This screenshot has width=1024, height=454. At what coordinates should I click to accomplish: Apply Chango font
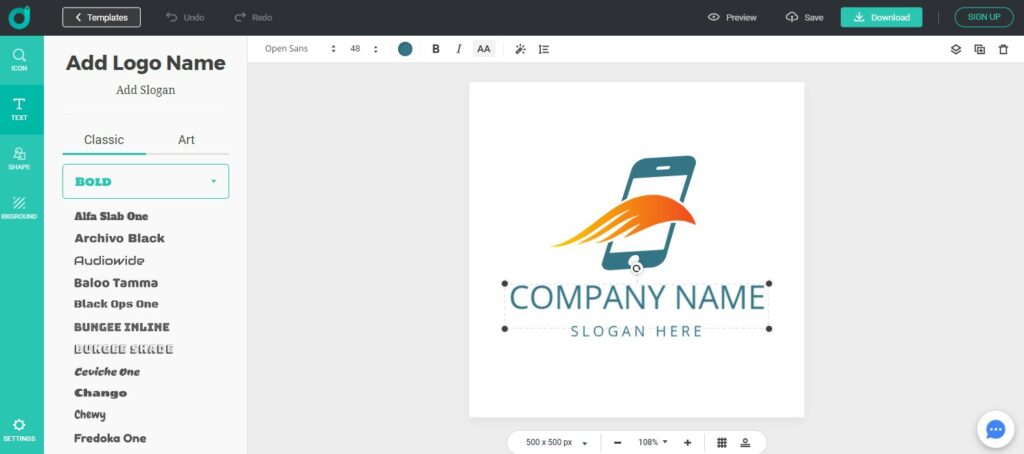101,393
